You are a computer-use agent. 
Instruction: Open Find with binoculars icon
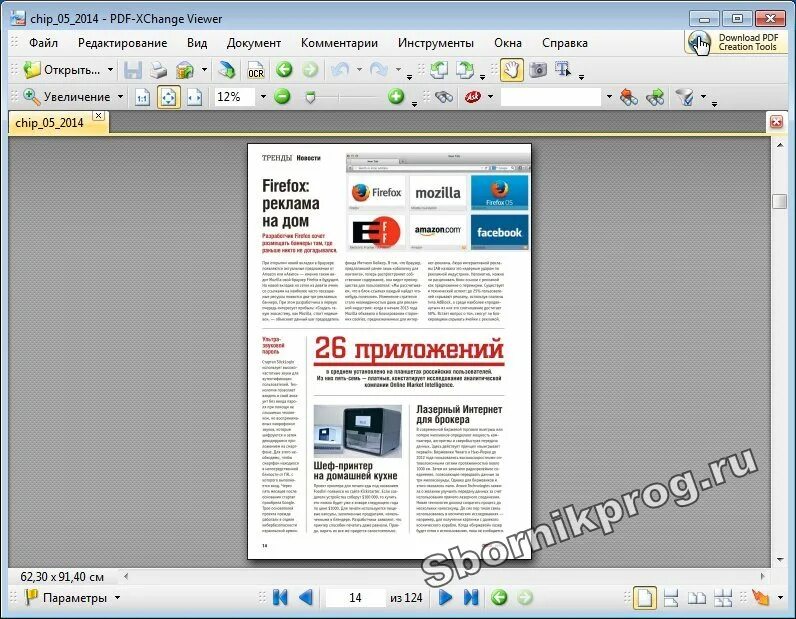[x=444, y=96]
